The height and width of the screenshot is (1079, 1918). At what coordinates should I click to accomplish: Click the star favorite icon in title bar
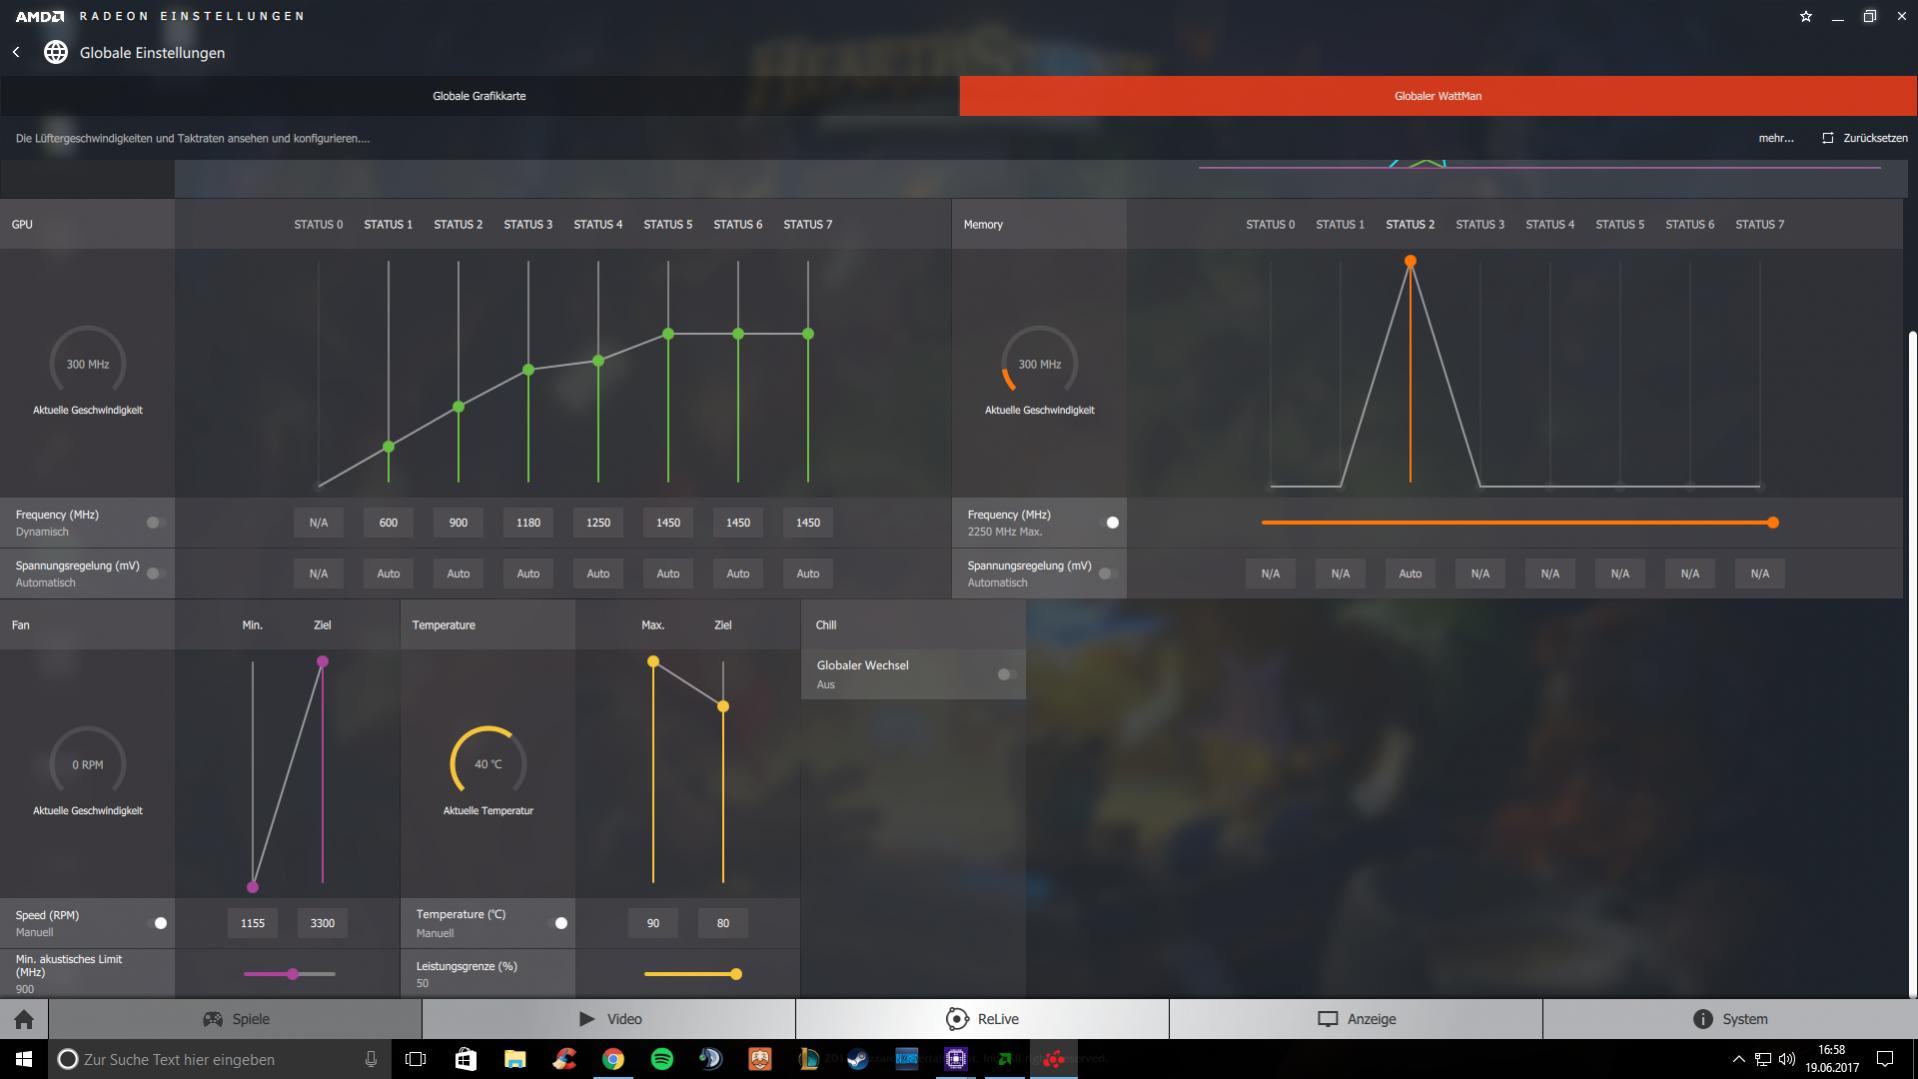click(1806, 16)
